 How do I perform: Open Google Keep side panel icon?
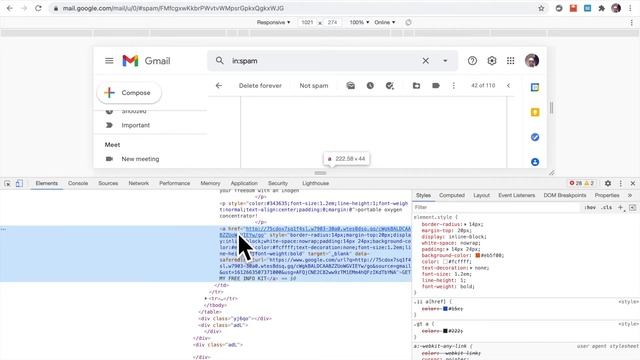535,112
